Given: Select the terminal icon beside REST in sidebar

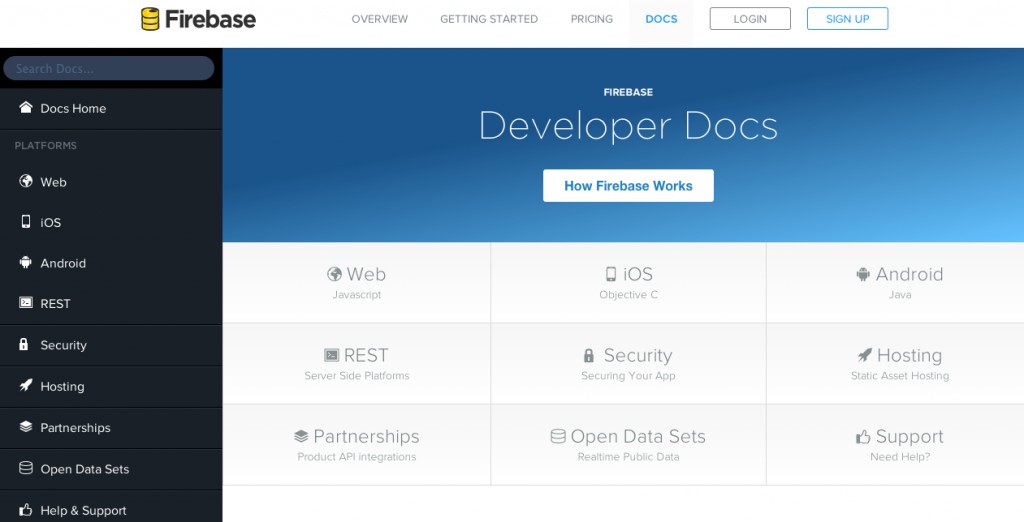Looking at the screenshot, I should (x=26, y=303).
